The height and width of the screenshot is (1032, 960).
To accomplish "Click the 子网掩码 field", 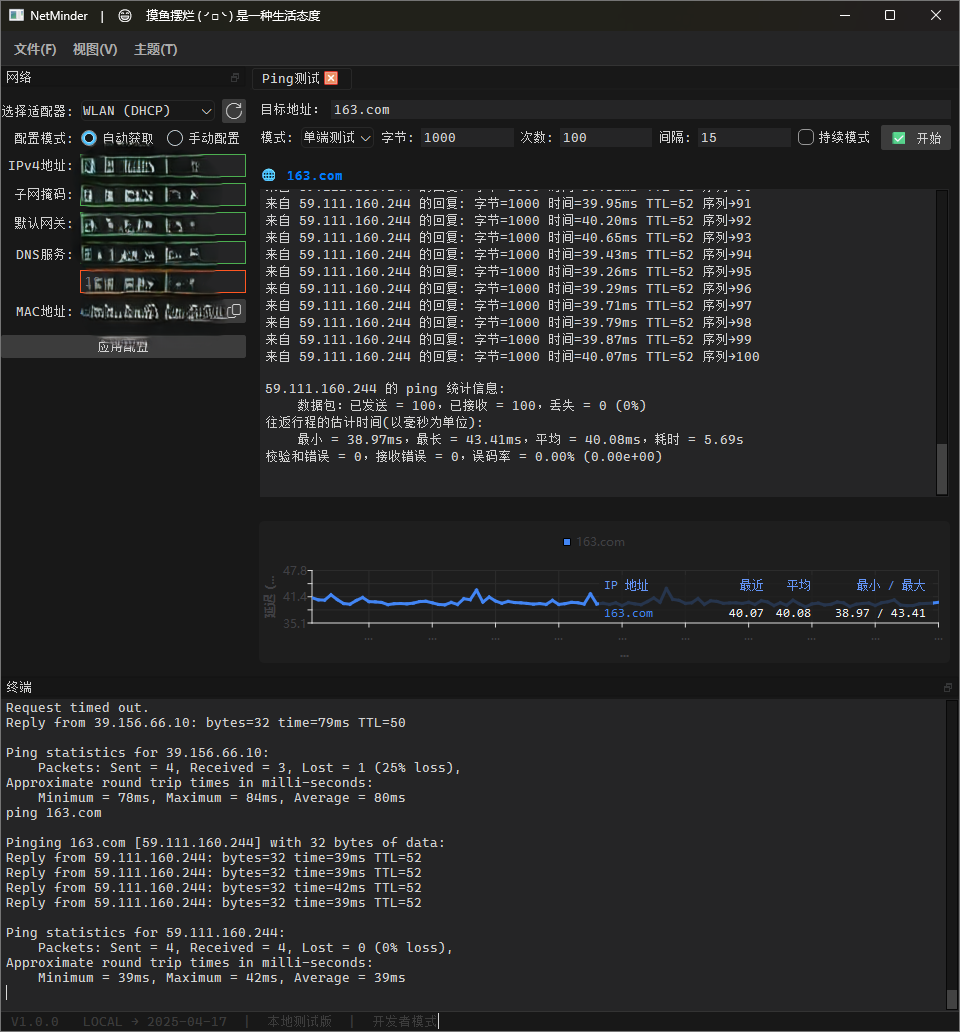I will (x=163, y=195).
